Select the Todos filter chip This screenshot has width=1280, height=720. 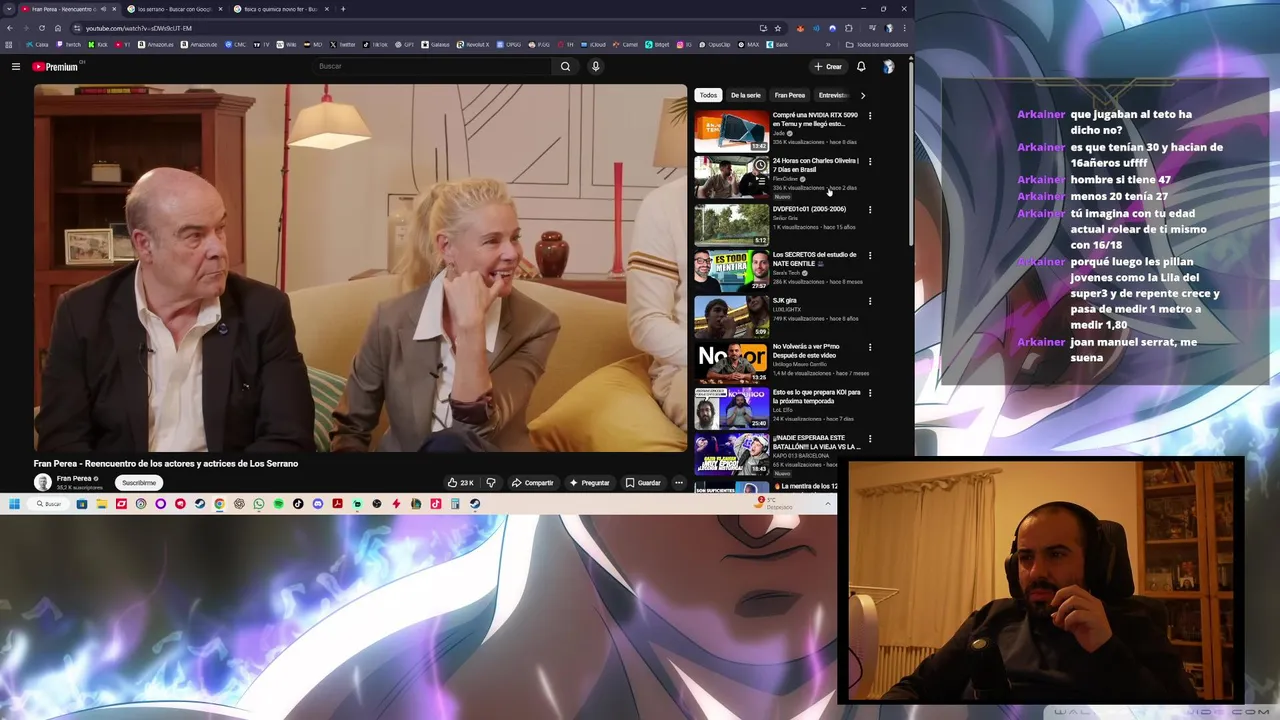708,95
